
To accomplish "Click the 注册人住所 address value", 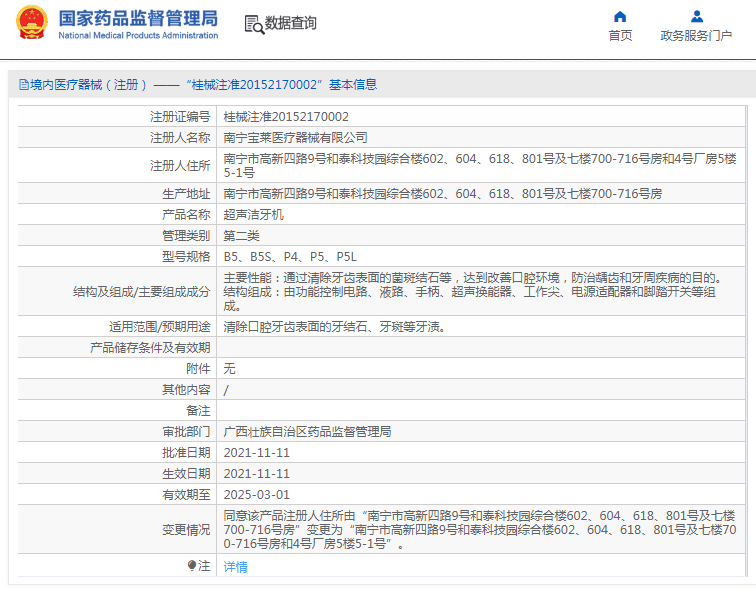I will [x=480, y=165].
